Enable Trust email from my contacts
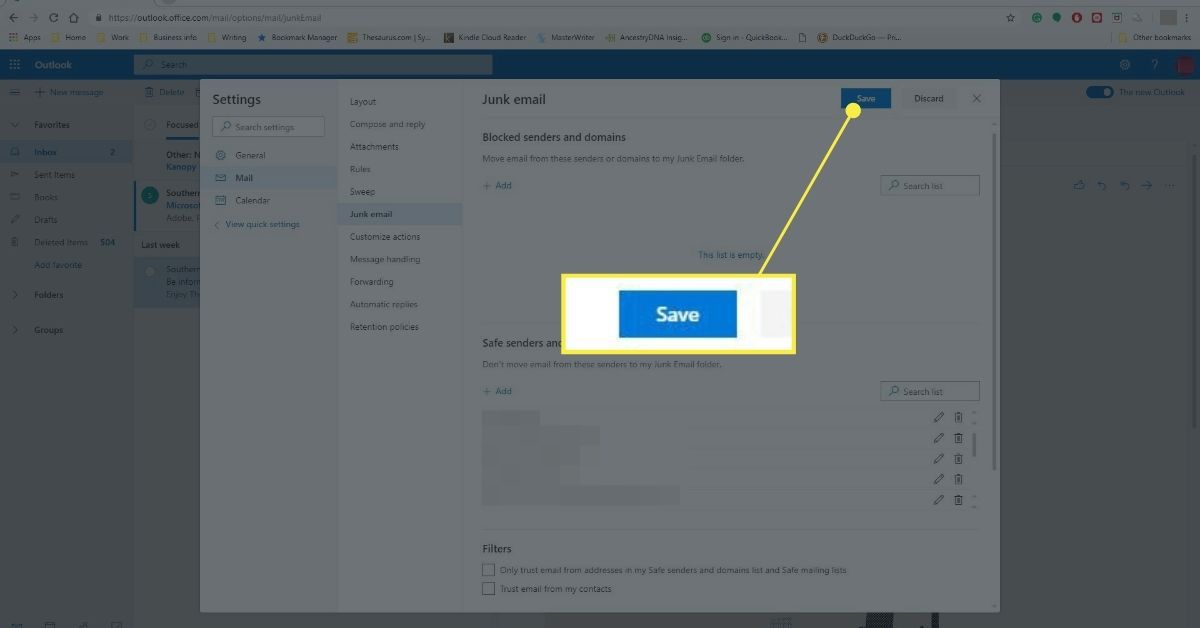Image resolution: width=1200 pixels, height=628 pixels. pos(489,589)
